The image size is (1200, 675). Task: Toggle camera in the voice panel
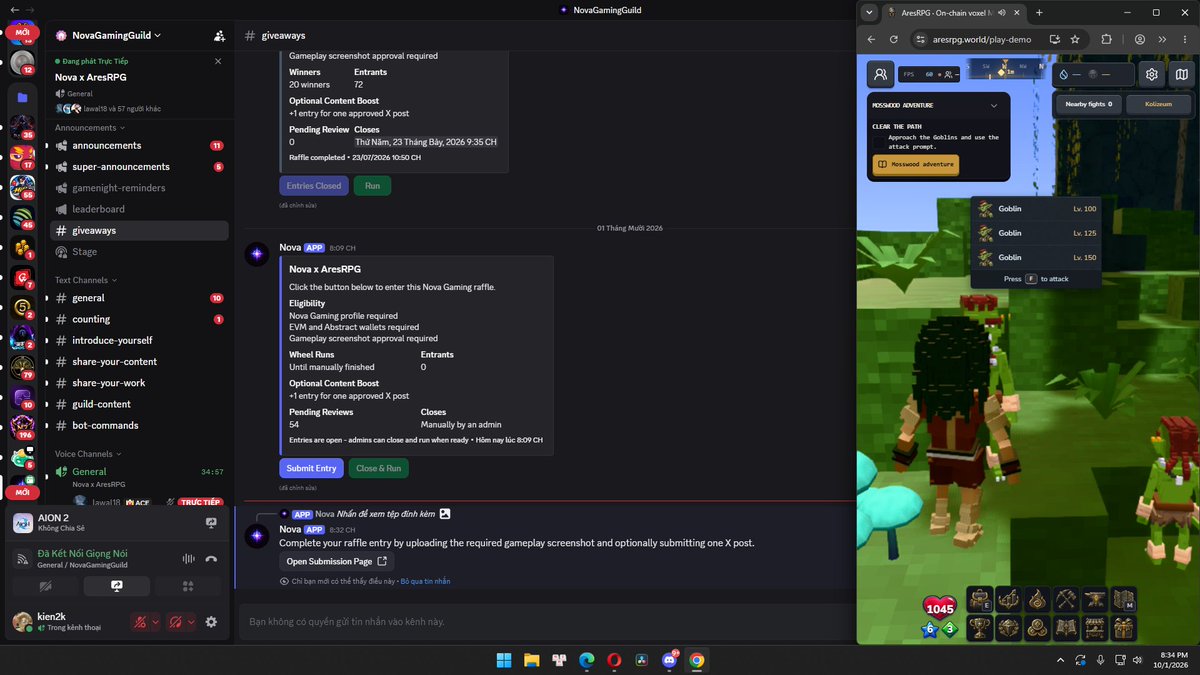coord(45,587)
